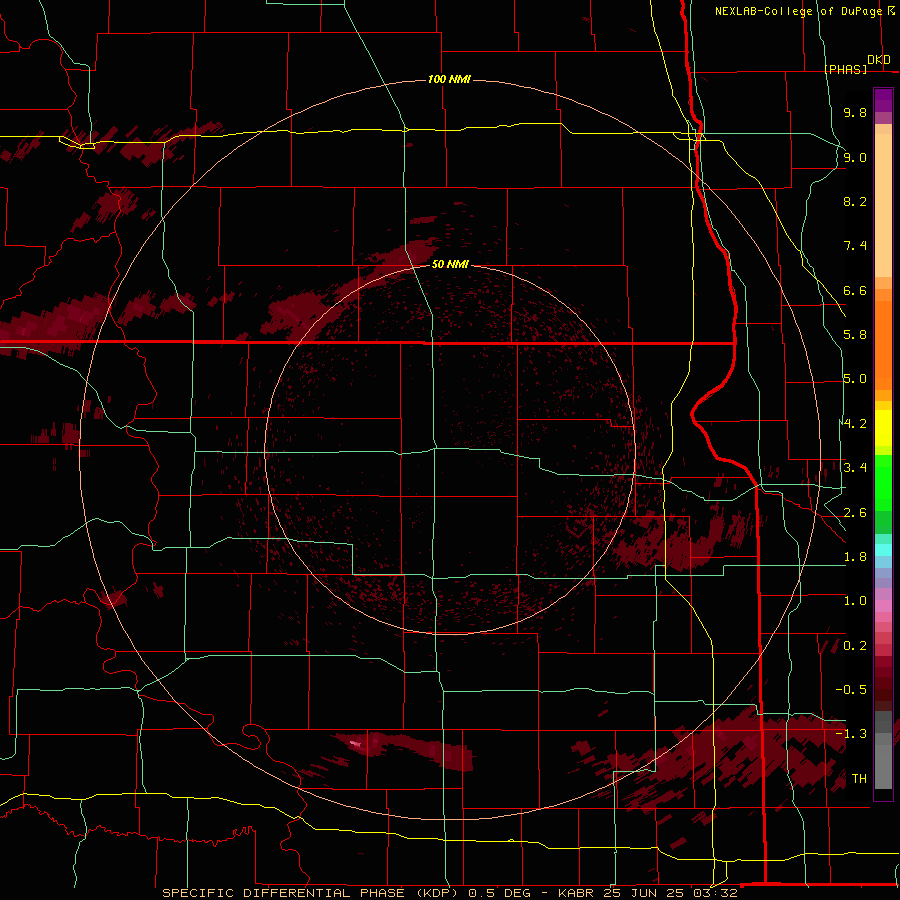Click the 9.0 value on the color scale
The width and height of the screenshot is (900, 900).
(x=855, y=157)
